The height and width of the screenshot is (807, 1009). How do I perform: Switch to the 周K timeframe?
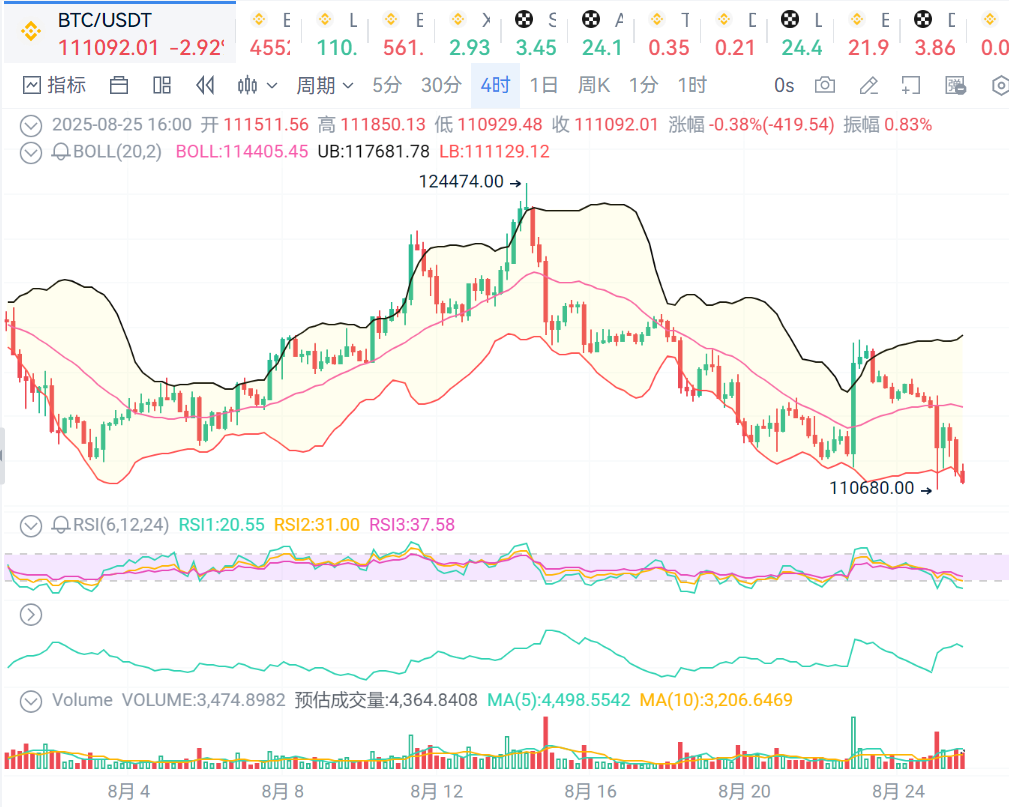(x=593, y=85)
